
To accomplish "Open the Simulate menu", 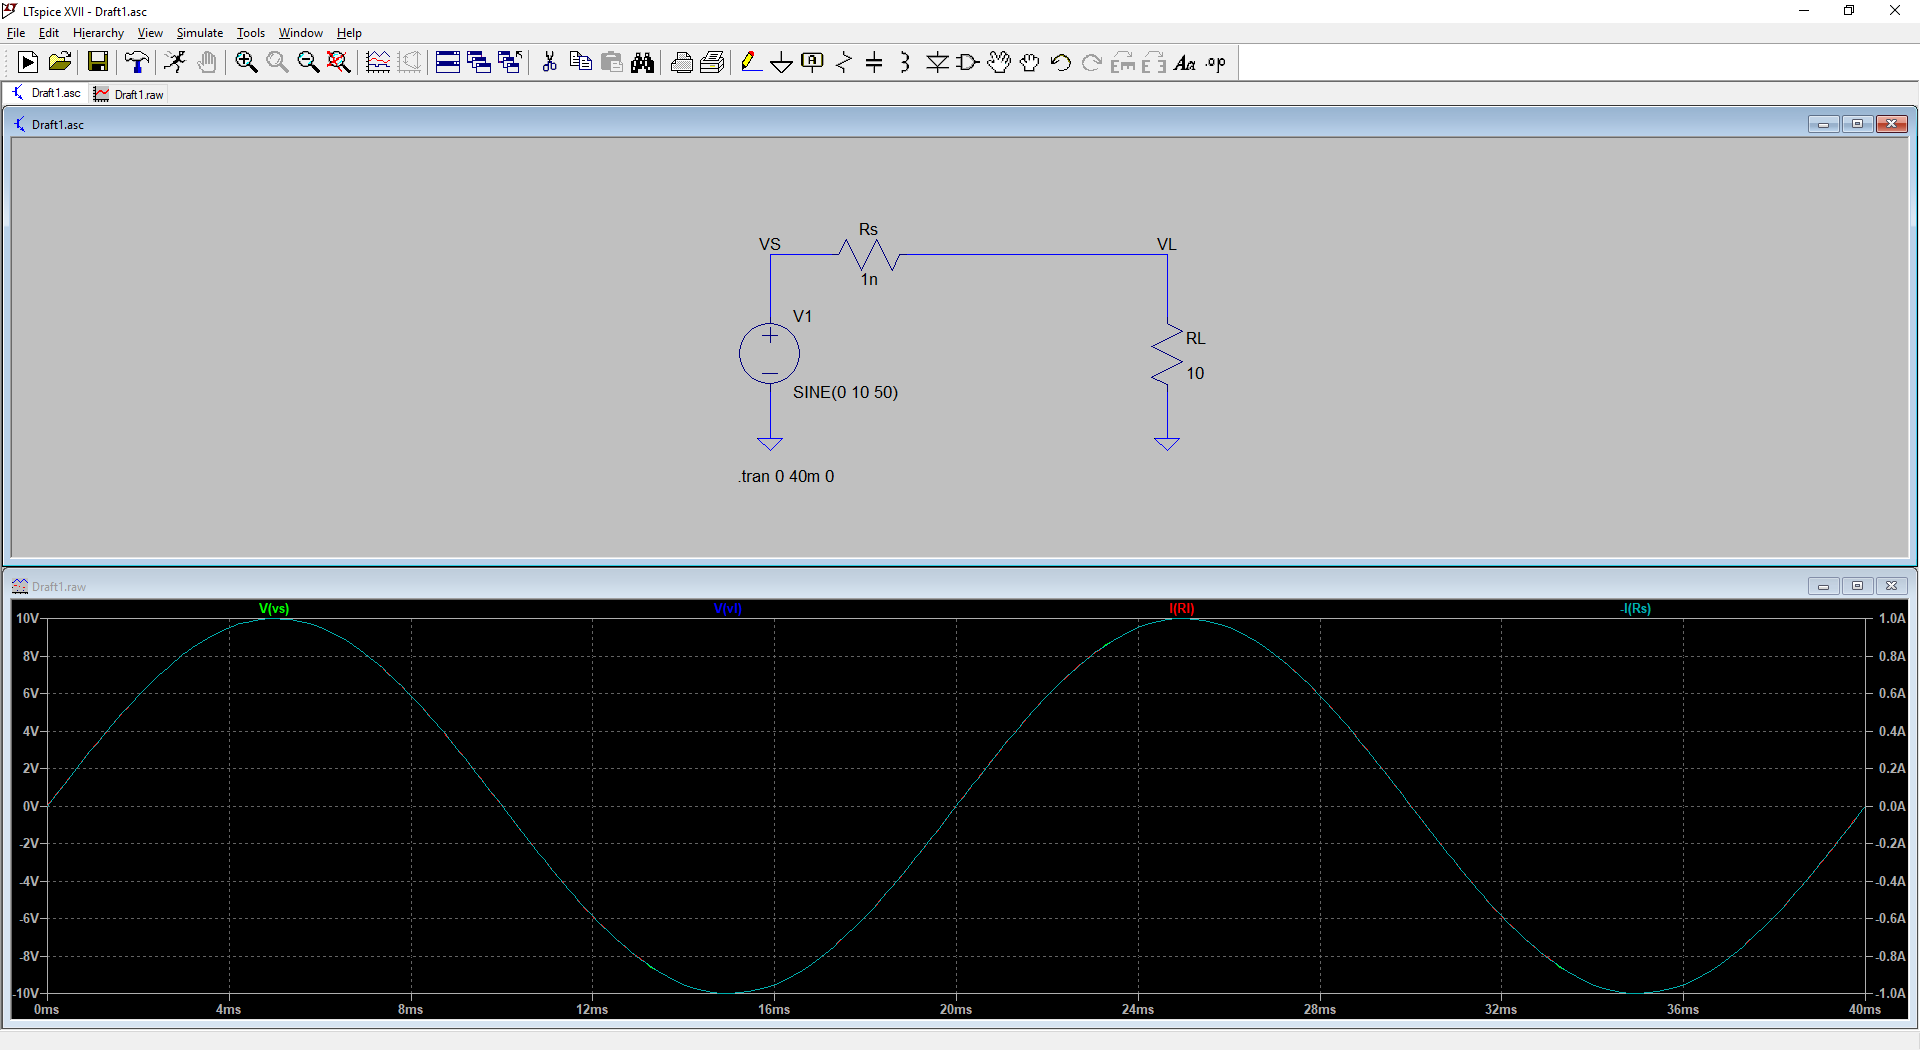I will [199, 33].
